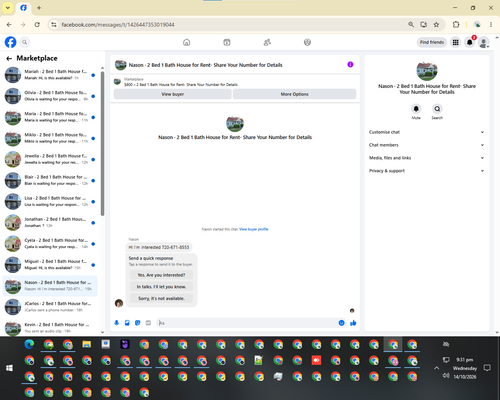
Task: Choose a GIF from the composer
Action: (x=148, y=323)
